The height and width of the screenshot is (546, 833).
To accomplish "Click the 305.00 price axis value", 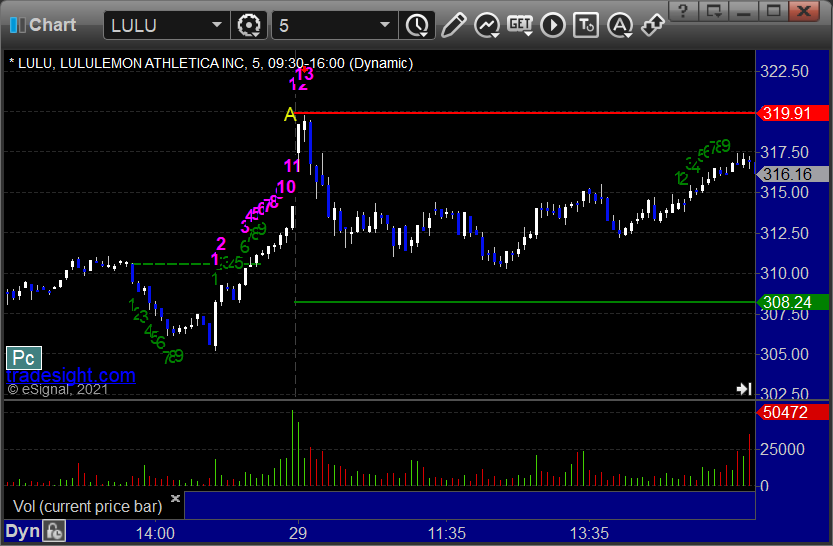I will point(784,354).
